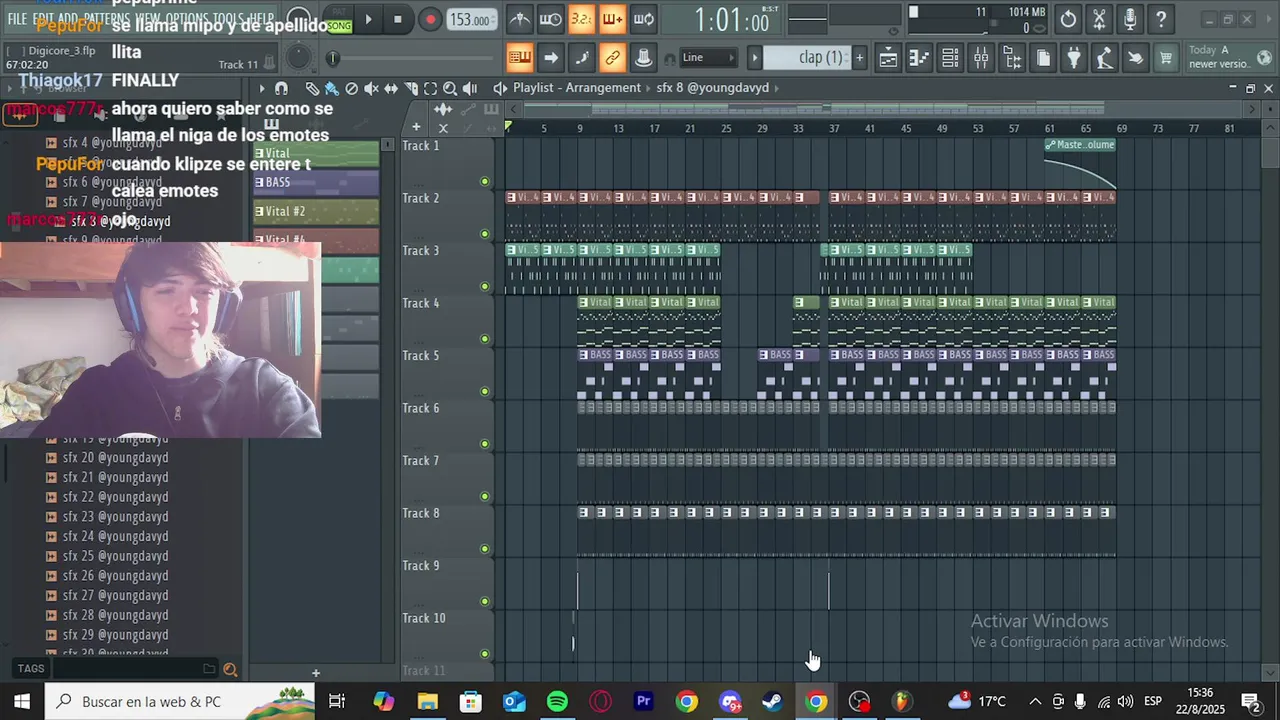Select the playlist Slice tool

(411, 88)
